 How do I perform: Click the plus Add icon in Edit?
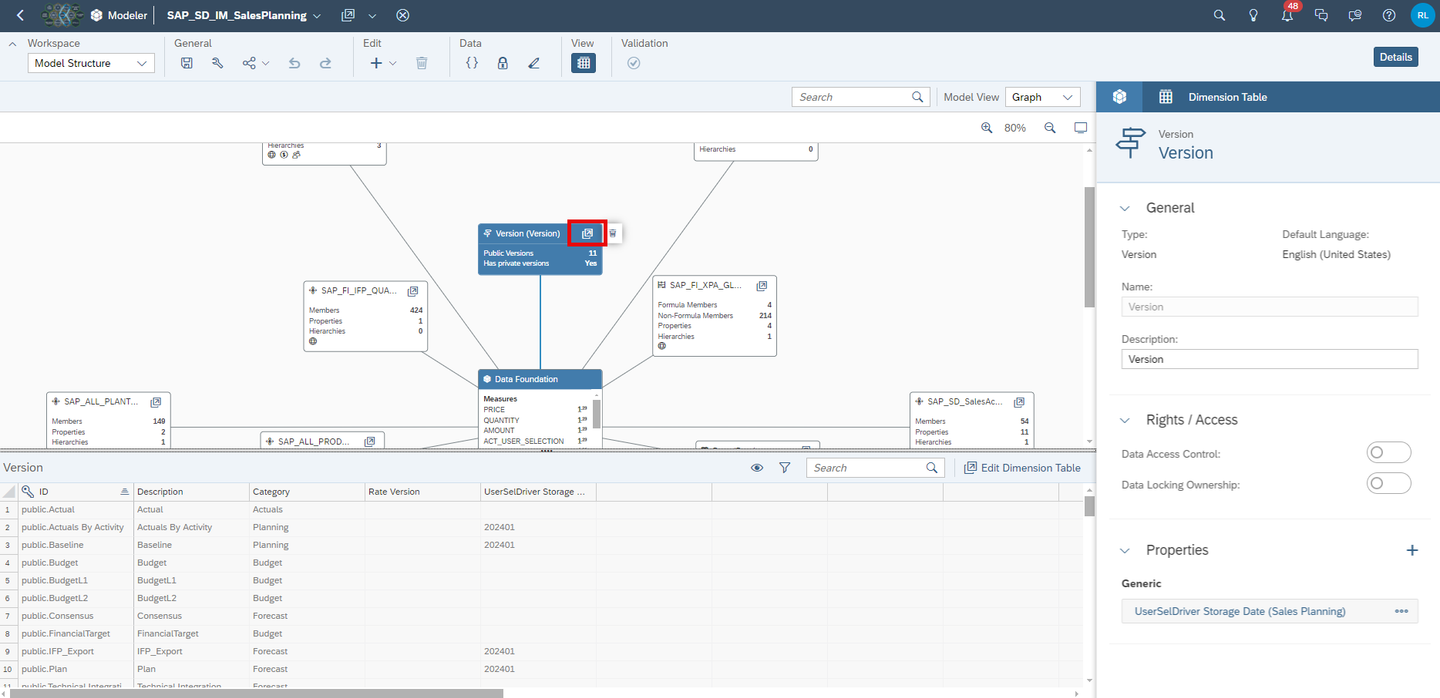(376, 63)
